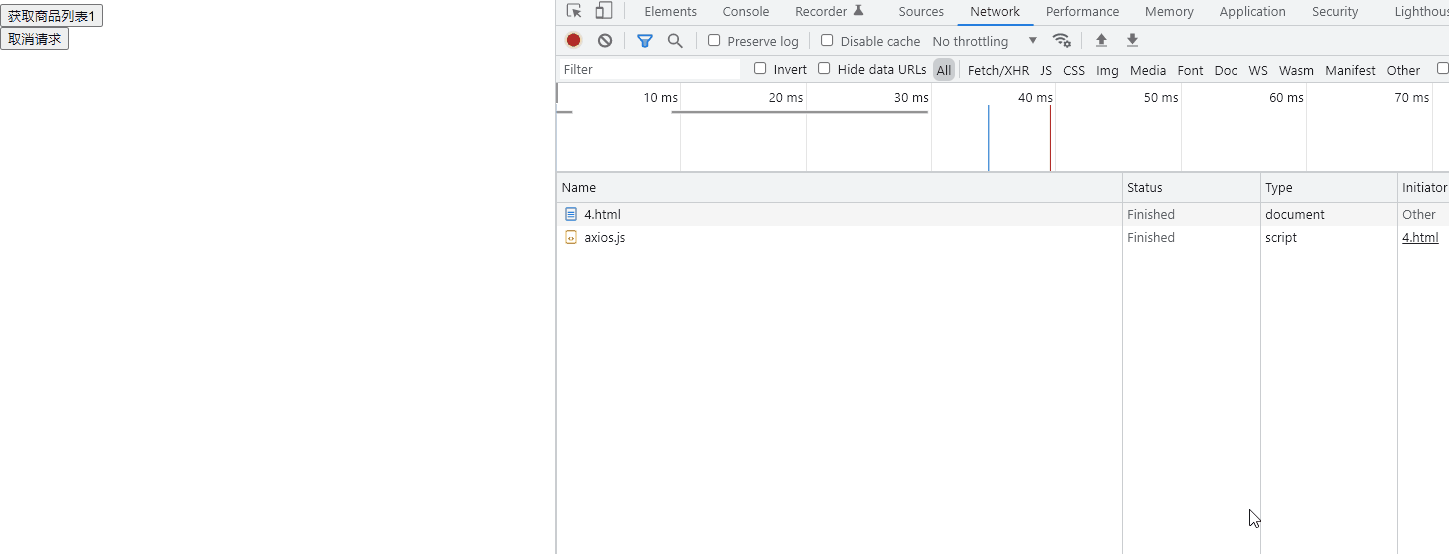
Task: Toggle the network filter funnel icon
Action: 645,40
